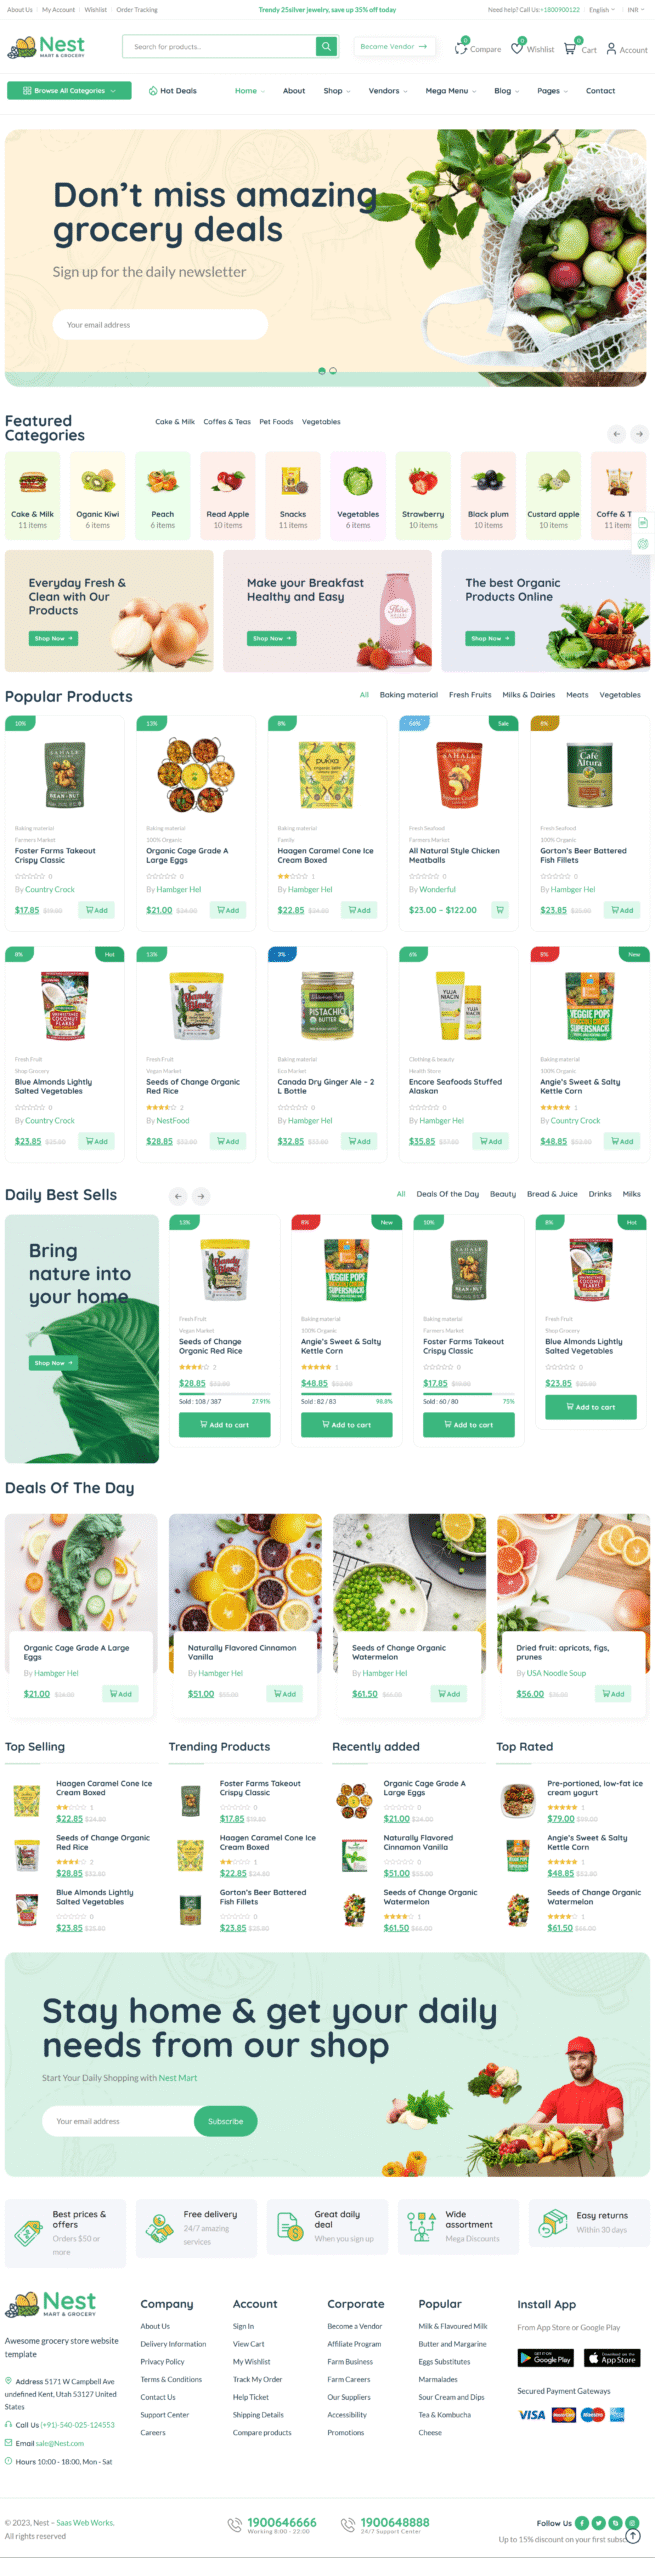Open the Account user icon
655x2560 pixels.
pyautogui.click(x=611, y=47)
